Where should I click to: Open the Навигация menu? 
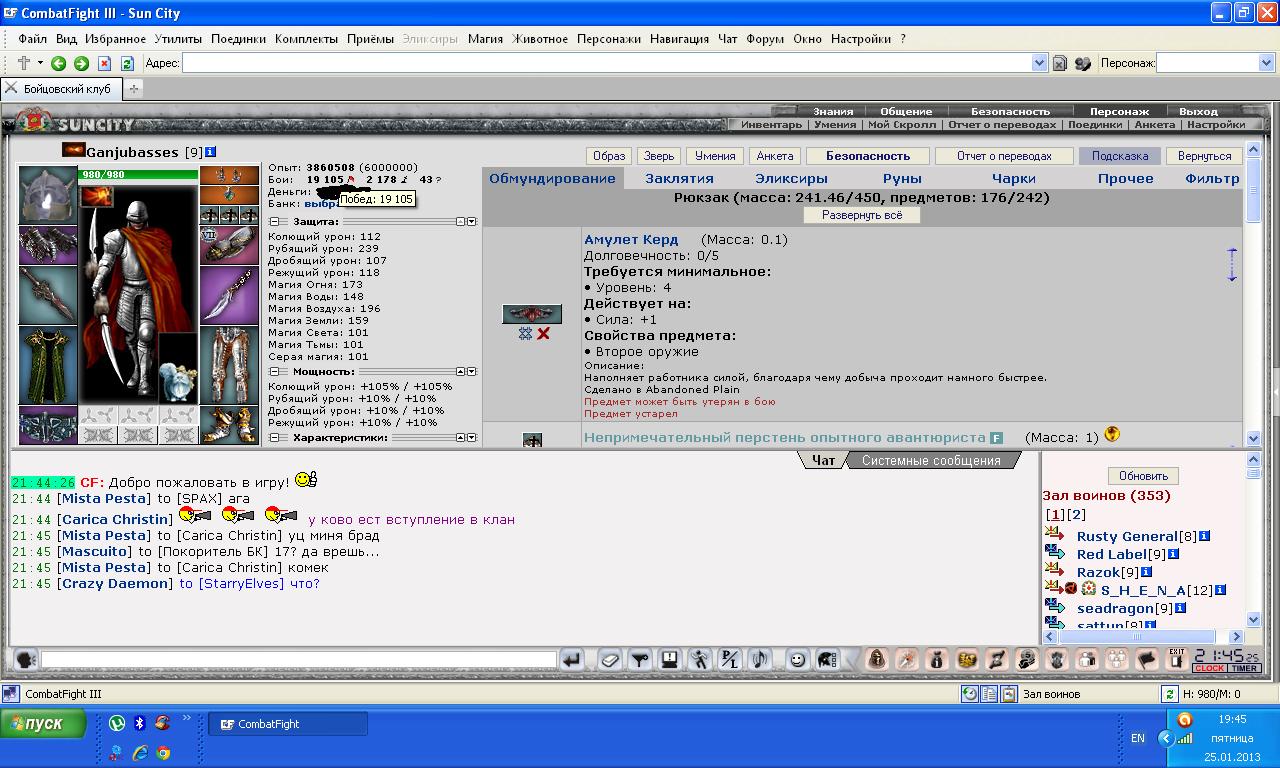[679, 39]
